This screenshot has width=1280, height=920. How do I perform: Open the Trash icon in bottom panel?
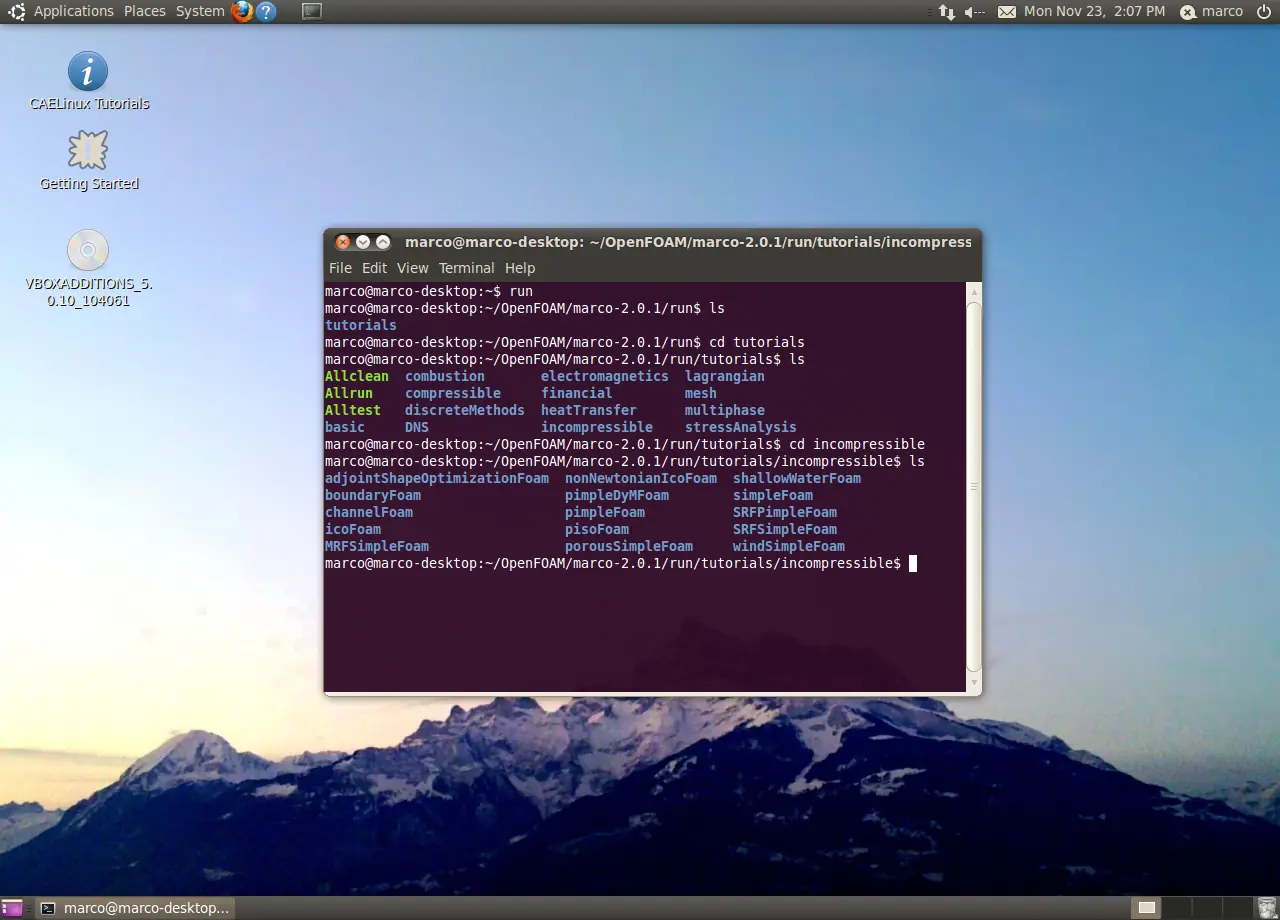pos(1266,908)
